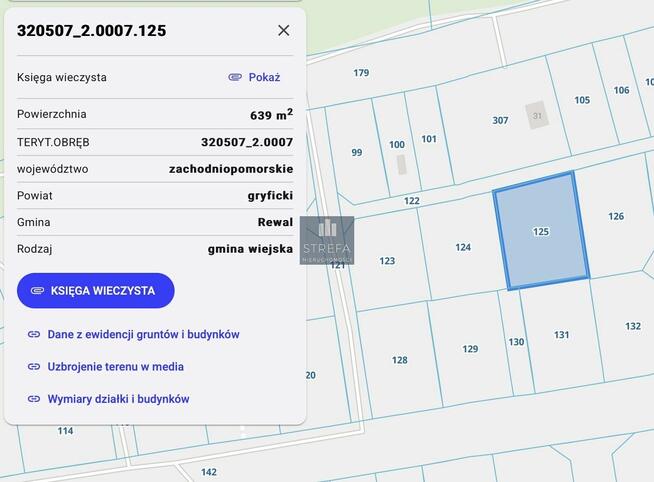Image resolution: width=654 pixels, height=482 pixels.
Task: Click link icon beside Uzbrojenie terenu
Action: coord(34,367)
